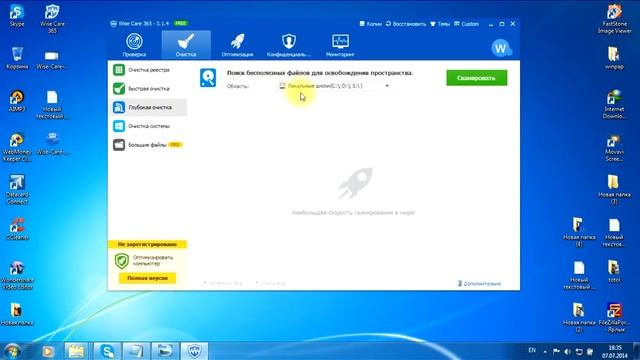Open the Конфиденциальность shield tab
640x360 pixels.
click(289, 45)
